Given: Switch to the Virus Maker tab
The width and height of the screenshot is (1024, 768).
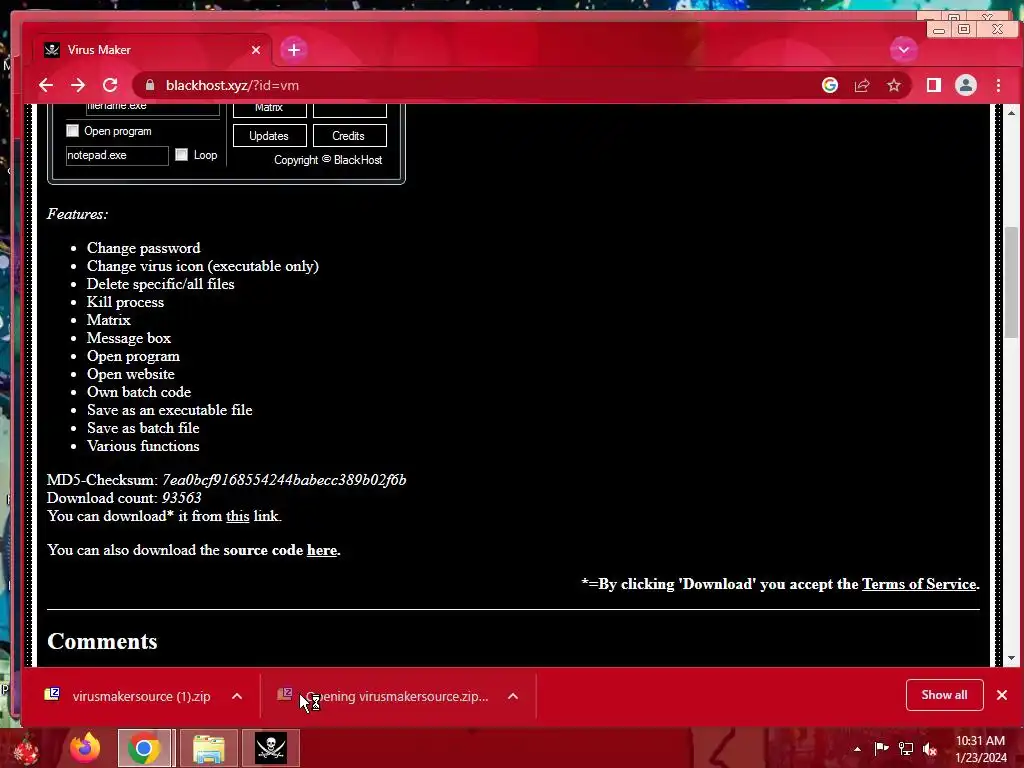Looking at the screenshot, I should click(x=152, y=50).
